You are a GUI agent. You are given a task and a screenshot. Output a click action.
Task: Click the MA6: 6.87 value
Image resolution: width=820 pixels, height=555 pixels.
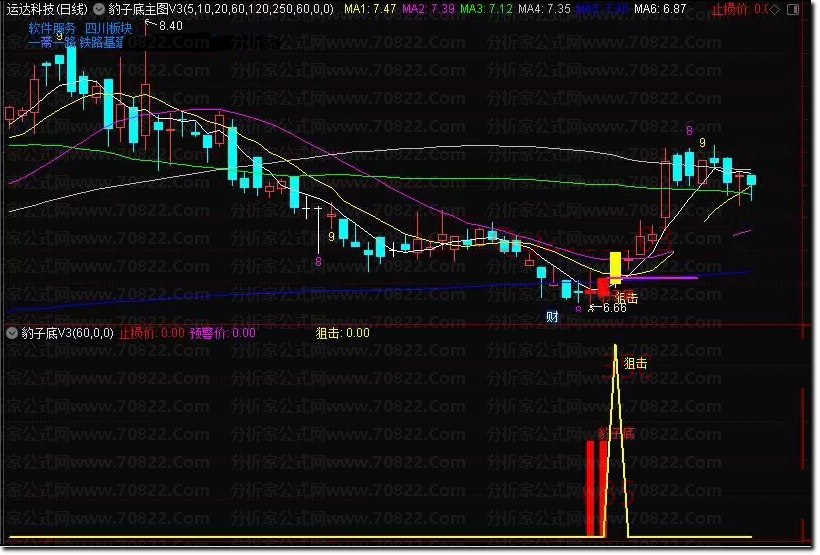click(x=660, y=9)
